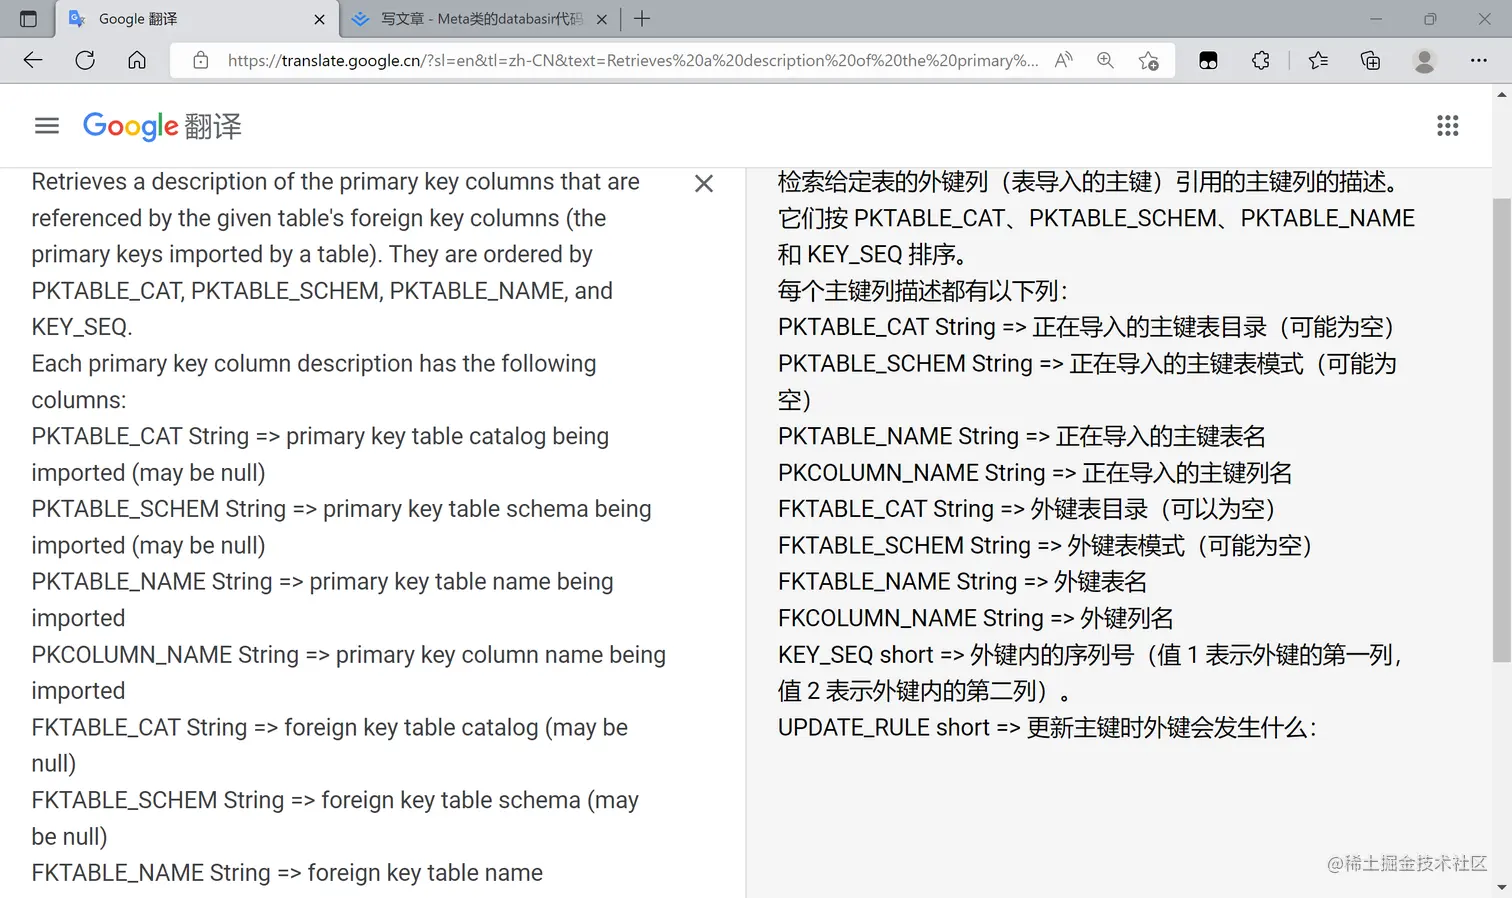Click source text line 'KEY_SEQ.'

pyautogui.click(x=82, y=327)
